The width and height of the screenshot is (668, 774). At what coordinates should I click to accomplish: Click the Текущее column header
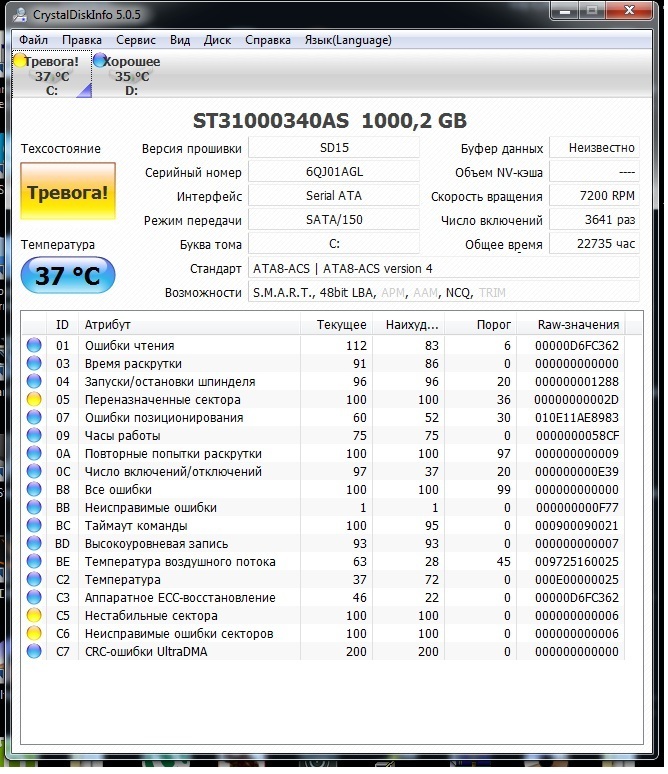coord(336,325)
